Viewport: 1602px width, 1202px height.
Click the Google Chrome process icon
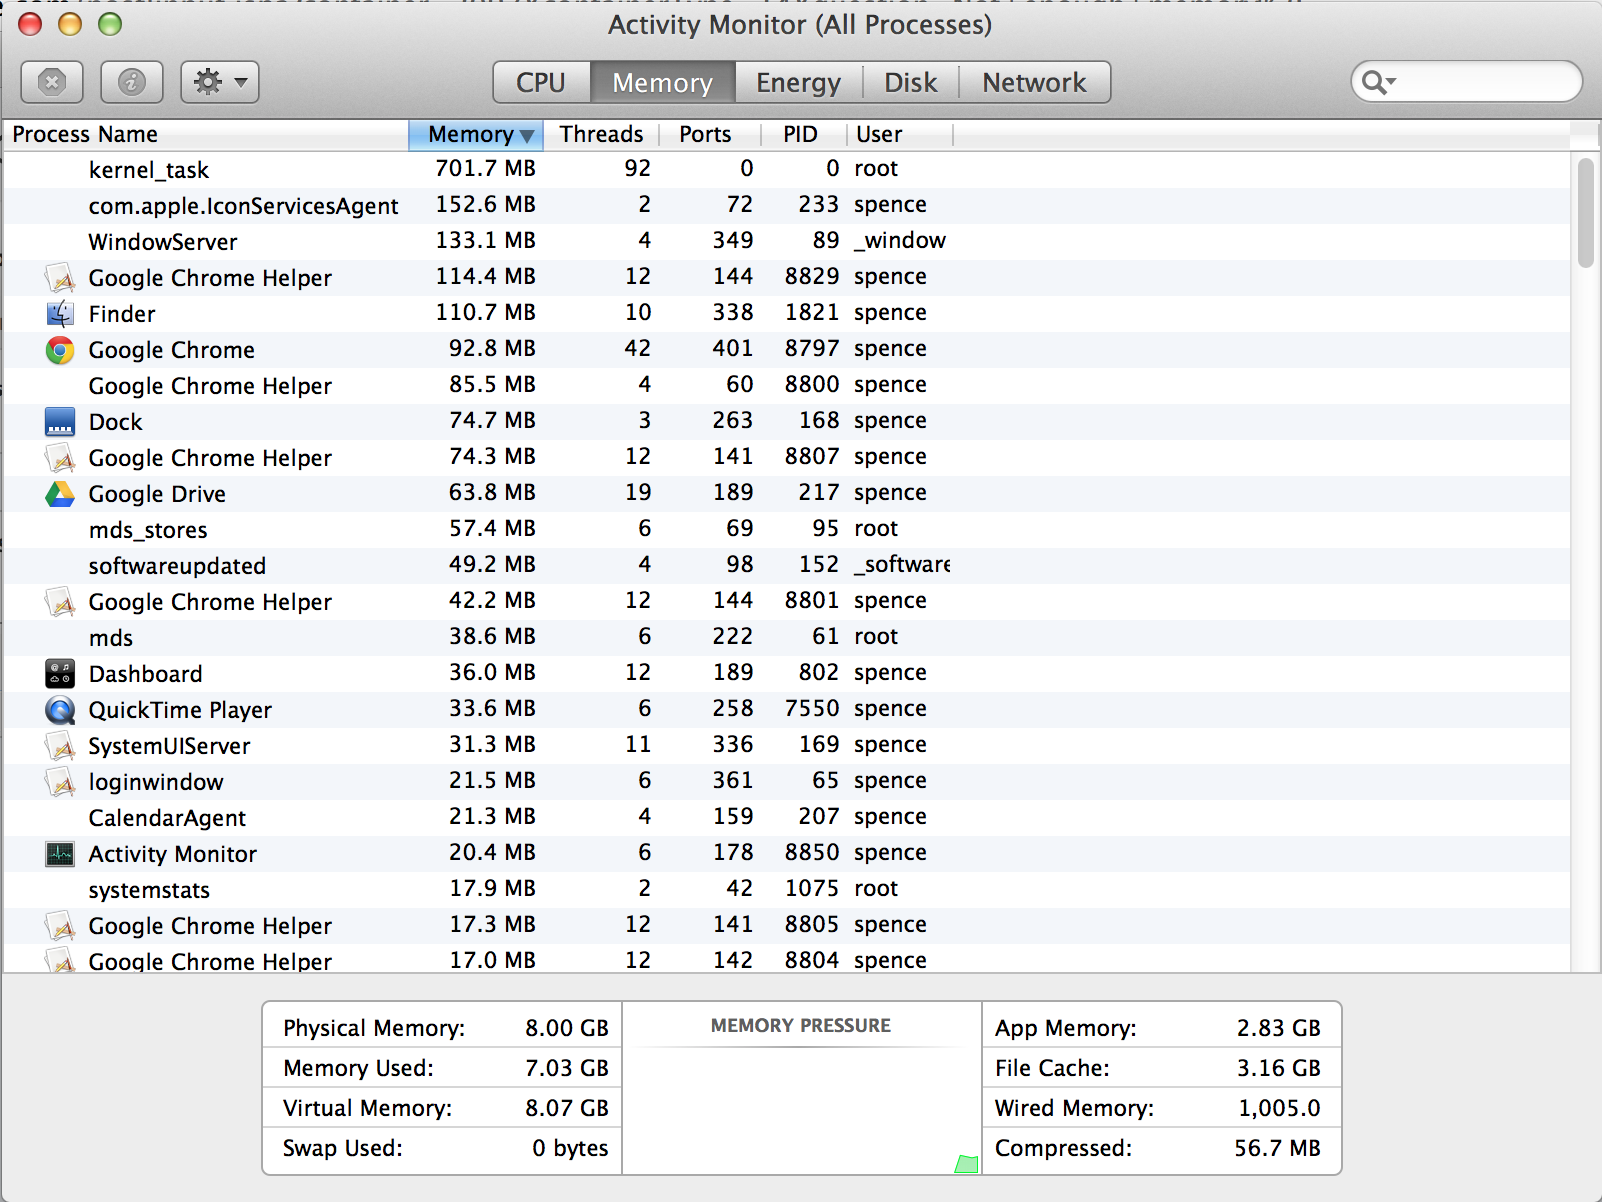[x=60, y=350]
